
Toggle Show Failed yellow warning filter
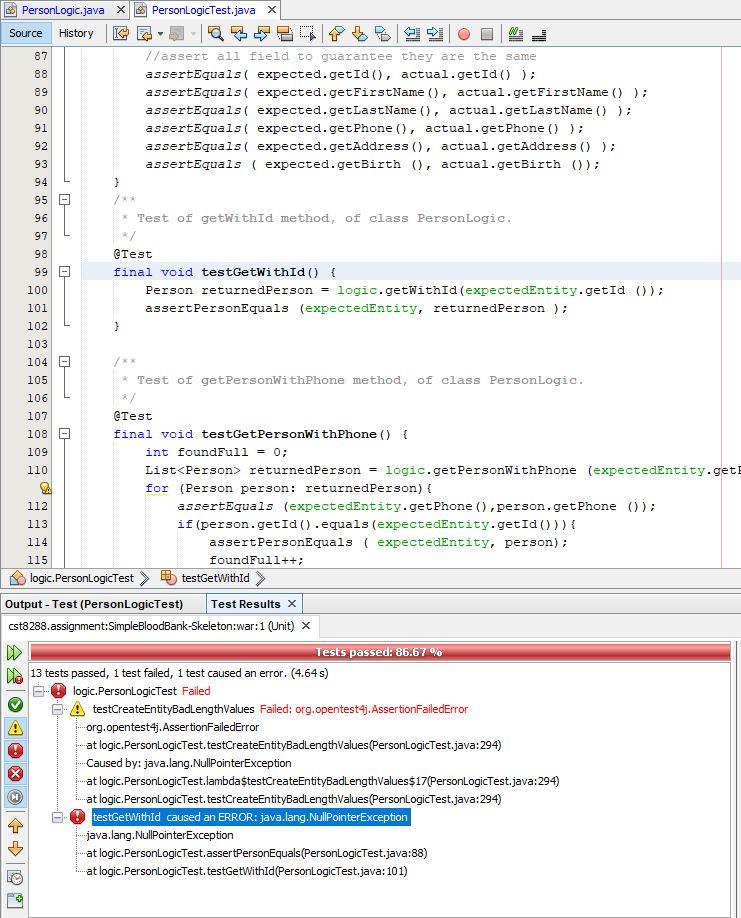[x=15, y=728]
